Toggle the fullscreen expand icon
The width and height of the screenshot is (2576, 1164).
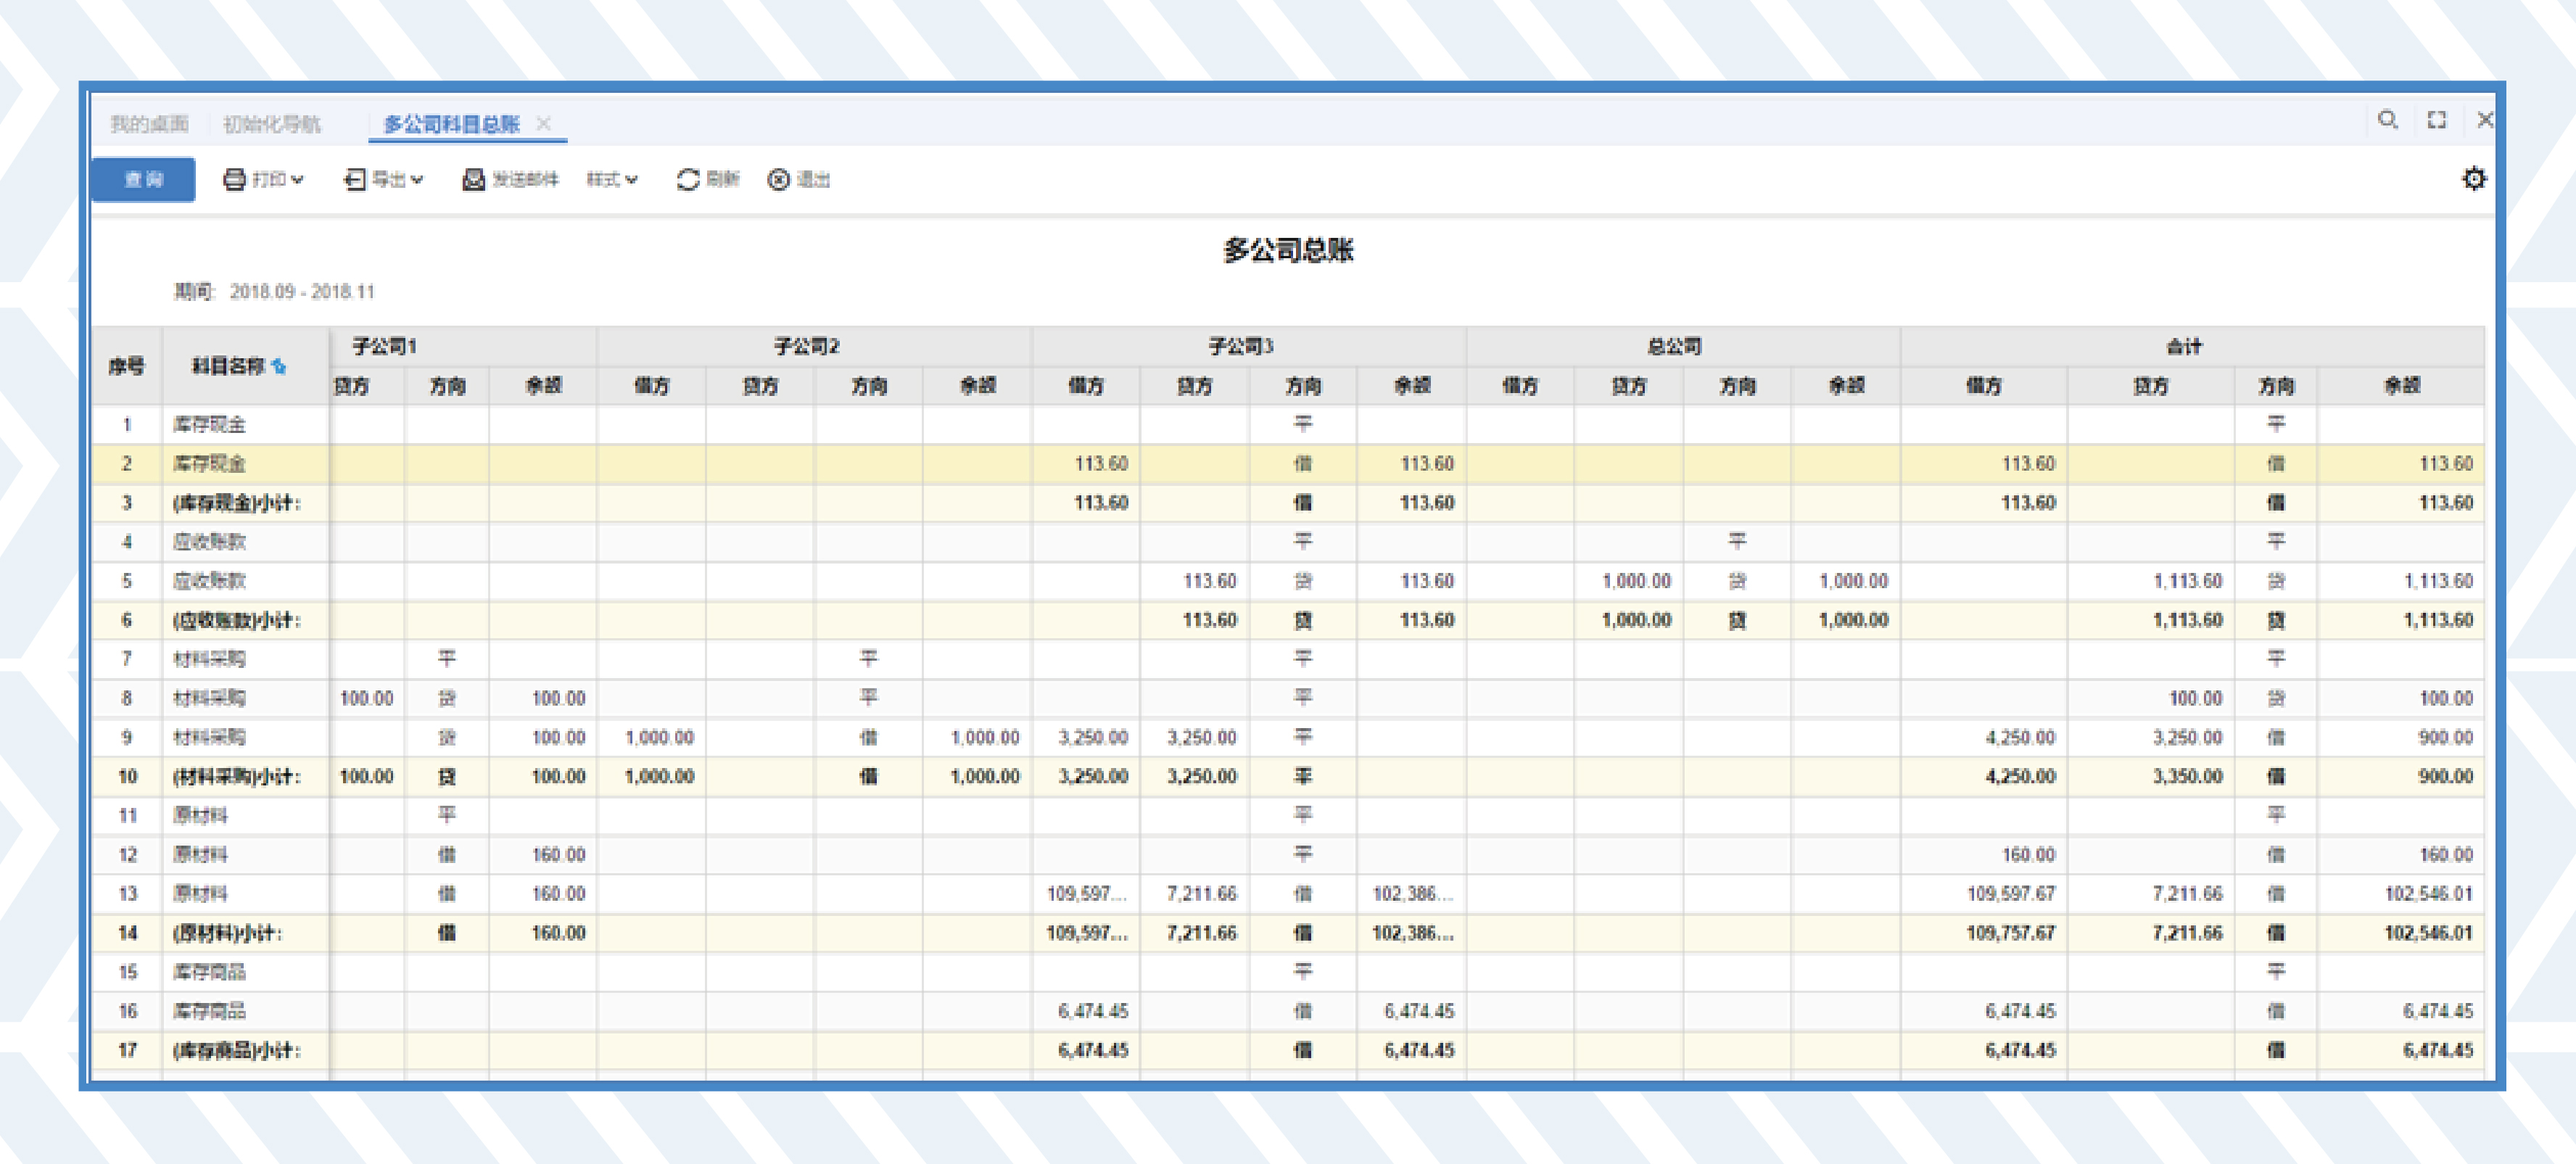[x=2437, y=120]
